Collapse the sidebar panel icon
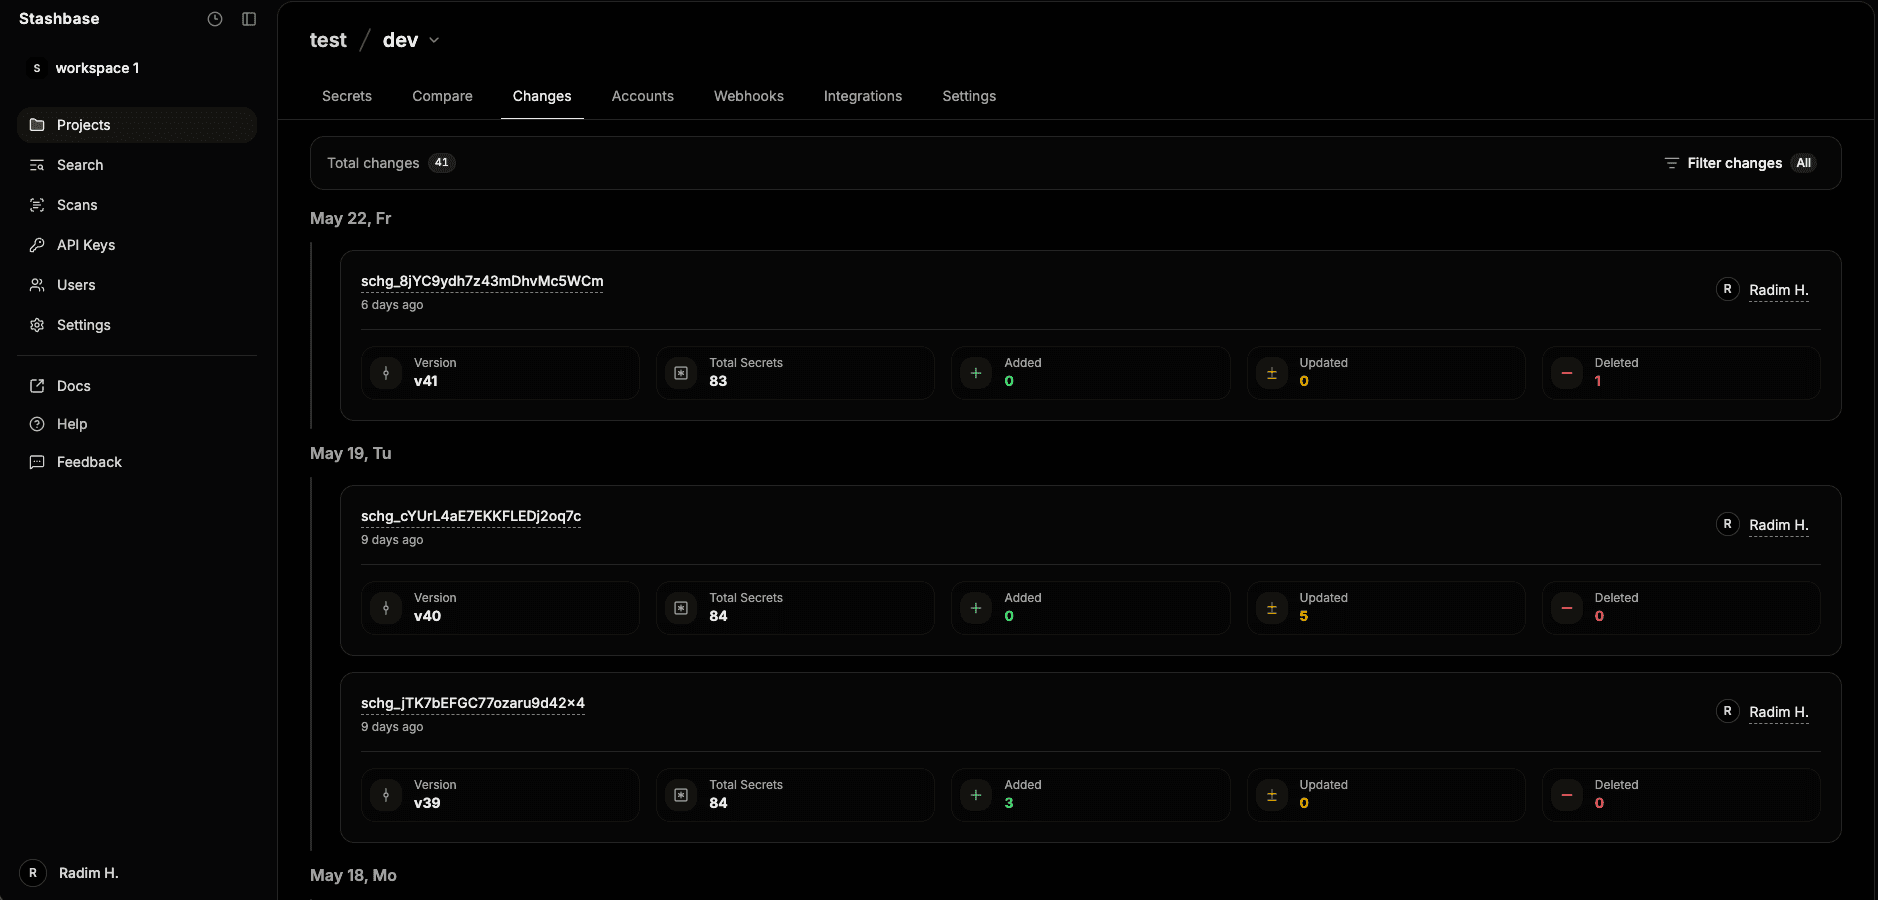 coord(249,19)
